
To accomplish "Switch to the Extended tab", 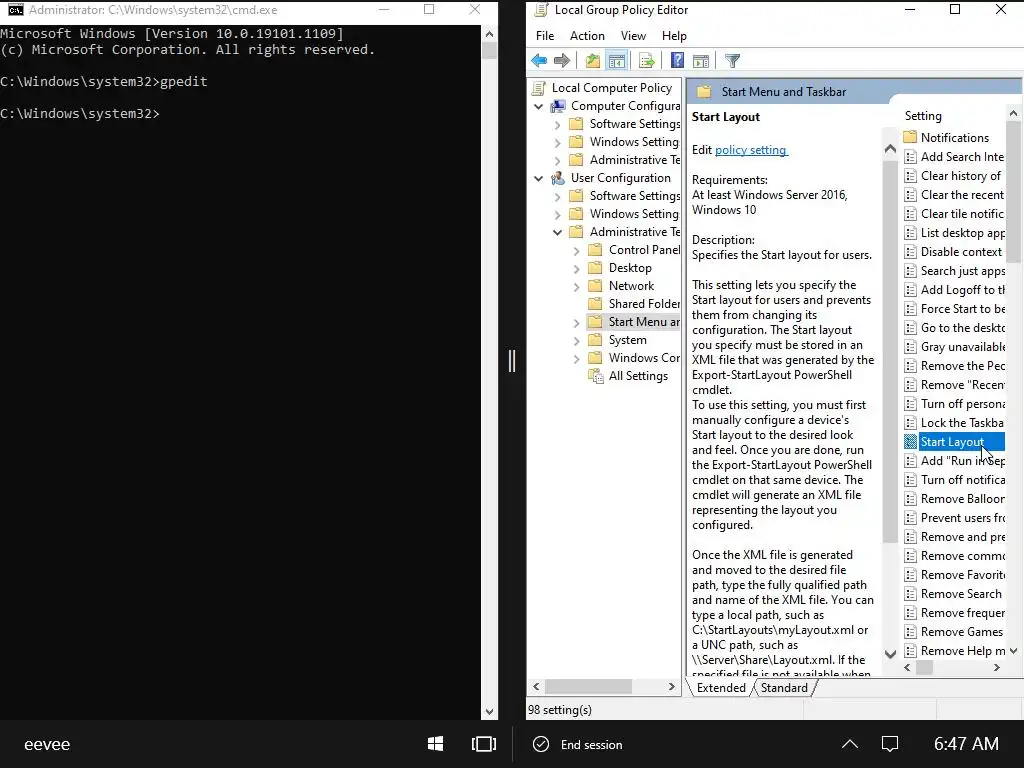I will click(721, 688).
